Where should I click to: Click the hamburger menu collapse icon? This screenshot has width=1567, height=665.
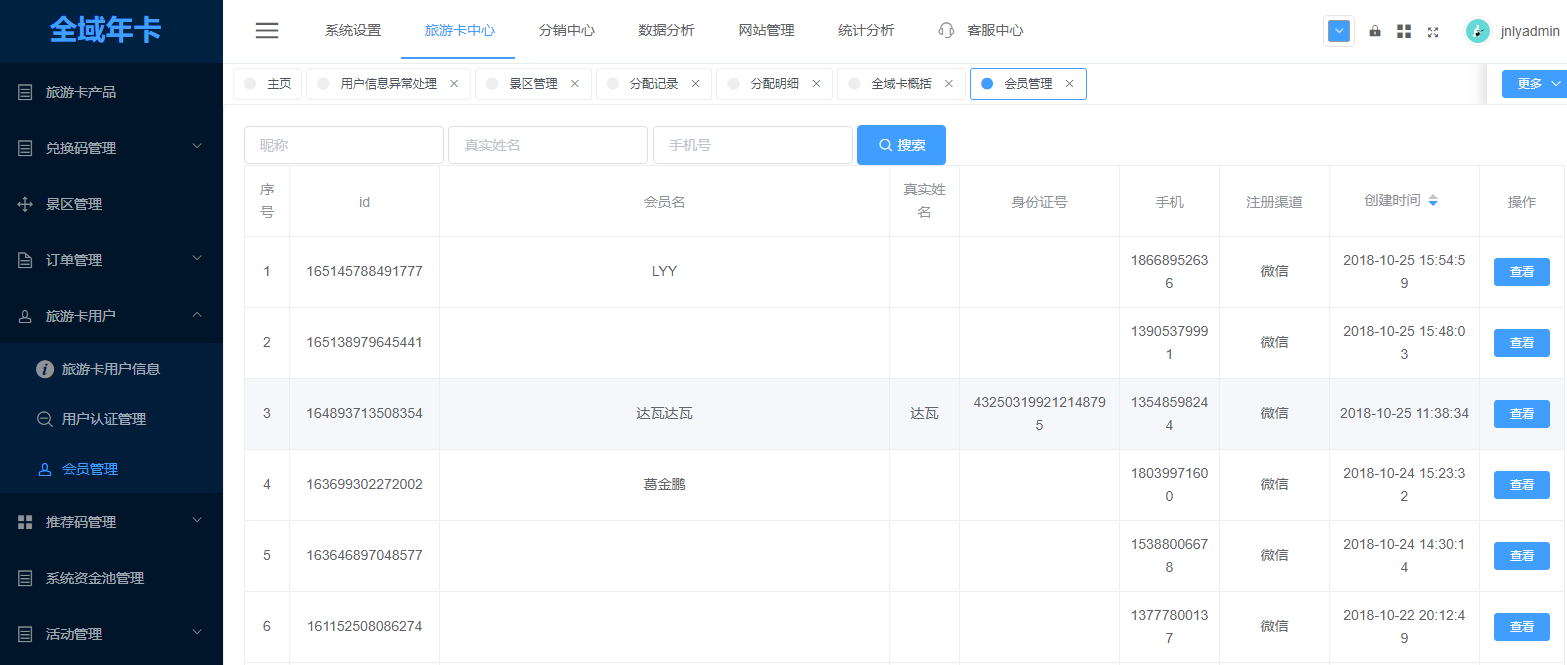[267, 31]
